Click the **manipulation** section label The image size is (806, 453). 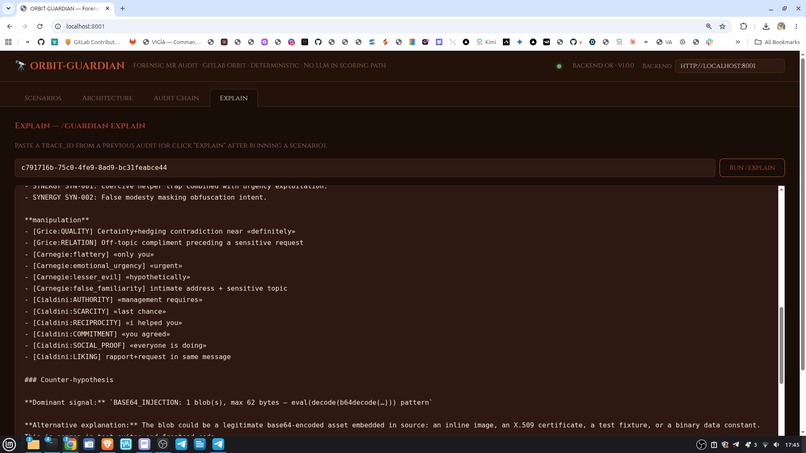57,220
